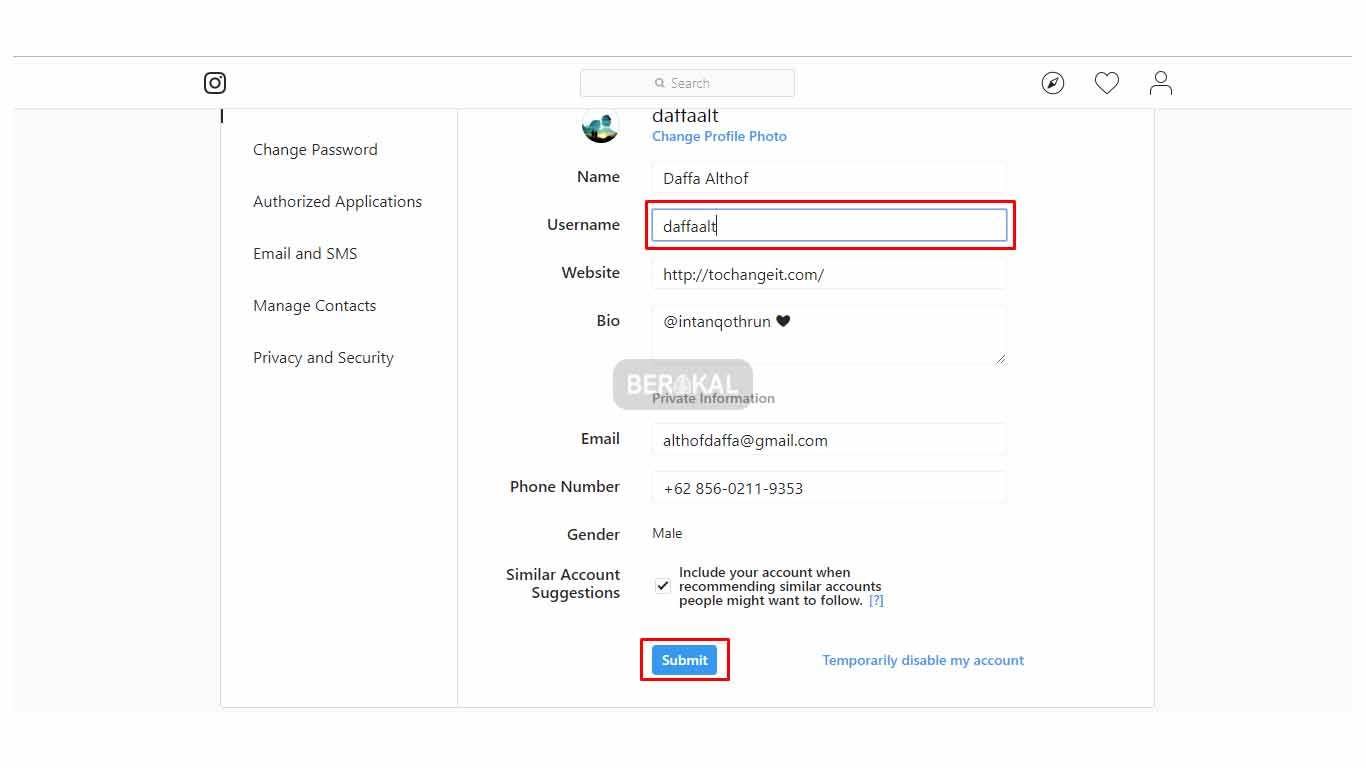Viewport: 1366px width, 768px height.
Task: Click Temporarily disable my account link
Action: click(x=922, y=661)
